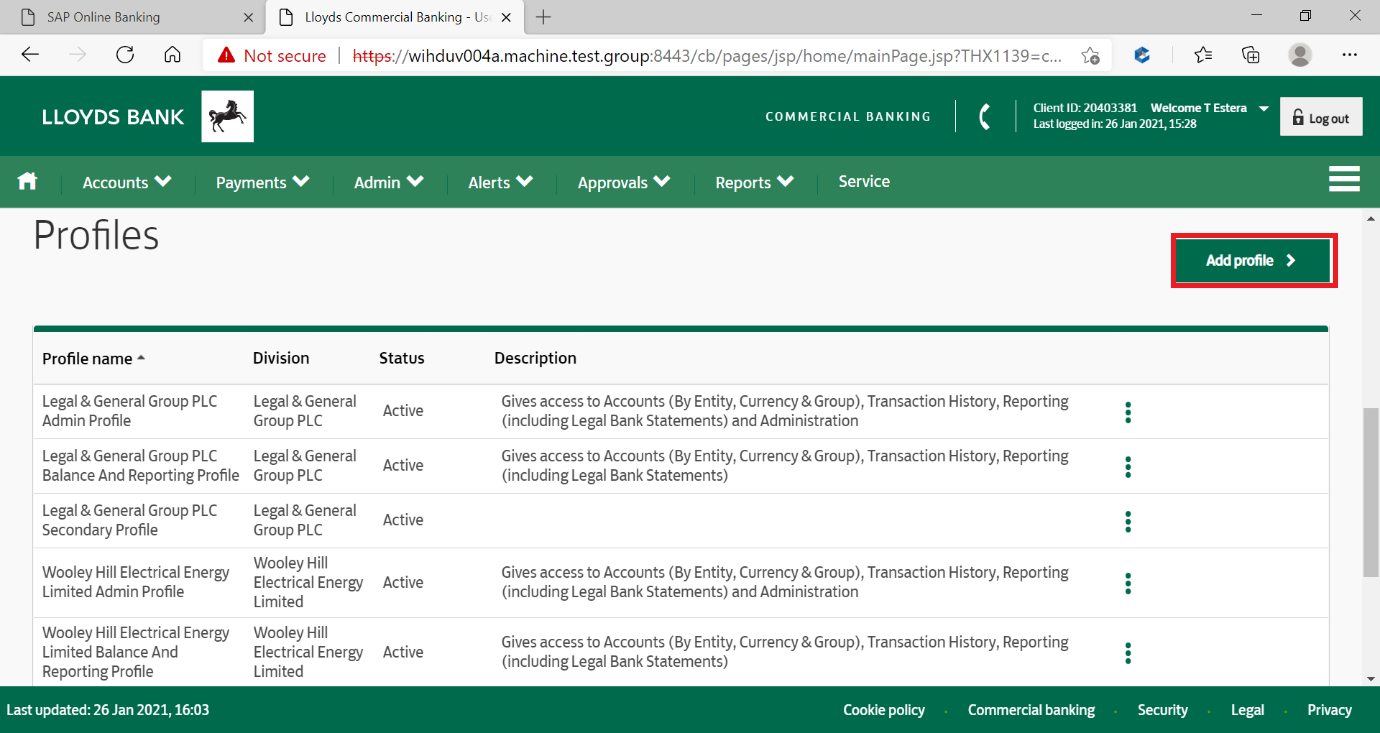Refresh the browser page

coord(125,55)
